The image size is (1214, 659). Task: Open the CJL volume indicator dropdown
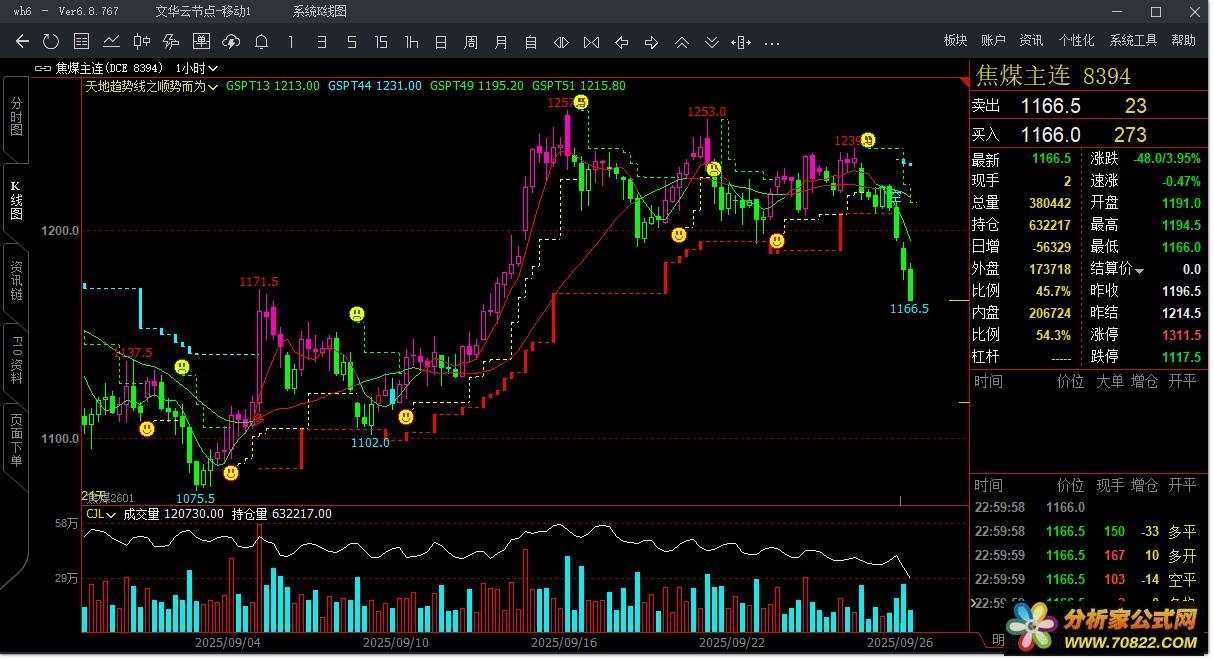[112, 514]
